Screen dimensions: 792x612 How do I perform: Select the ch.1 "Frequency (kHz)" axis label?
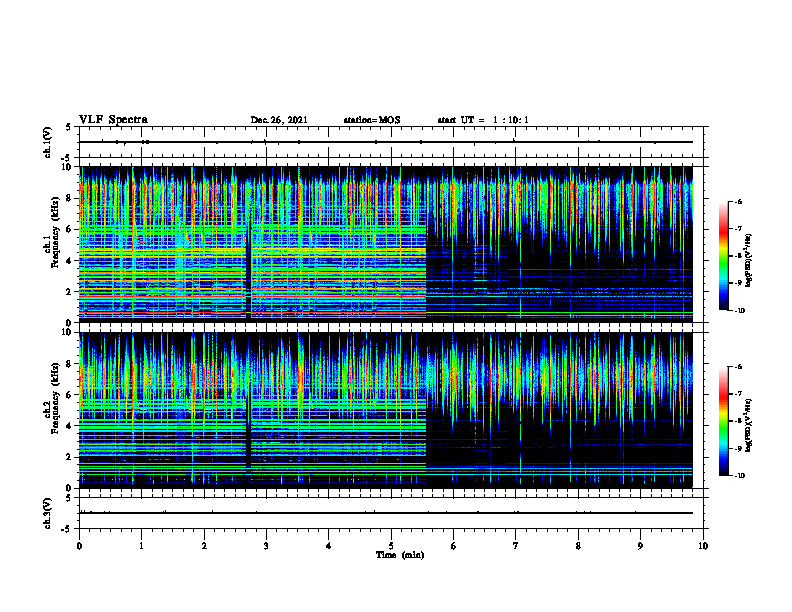click(x=57, y=233)
